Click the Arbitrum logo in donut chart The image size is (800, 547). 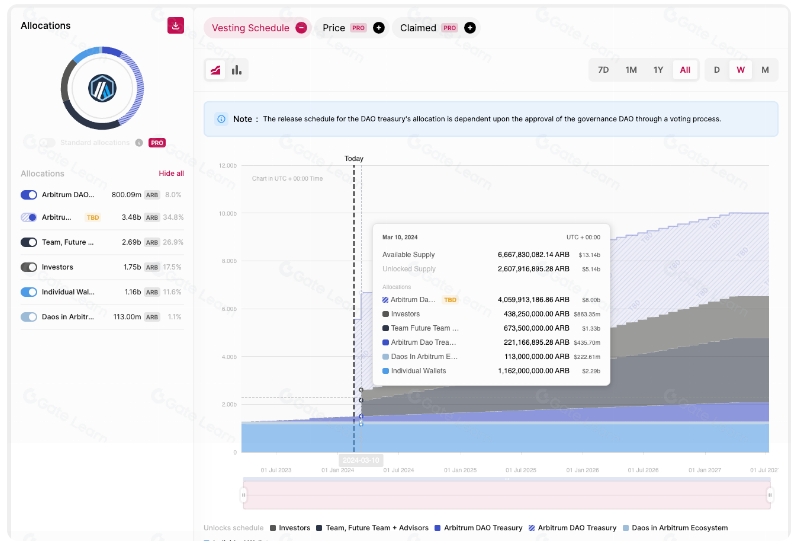coord(103,88)
